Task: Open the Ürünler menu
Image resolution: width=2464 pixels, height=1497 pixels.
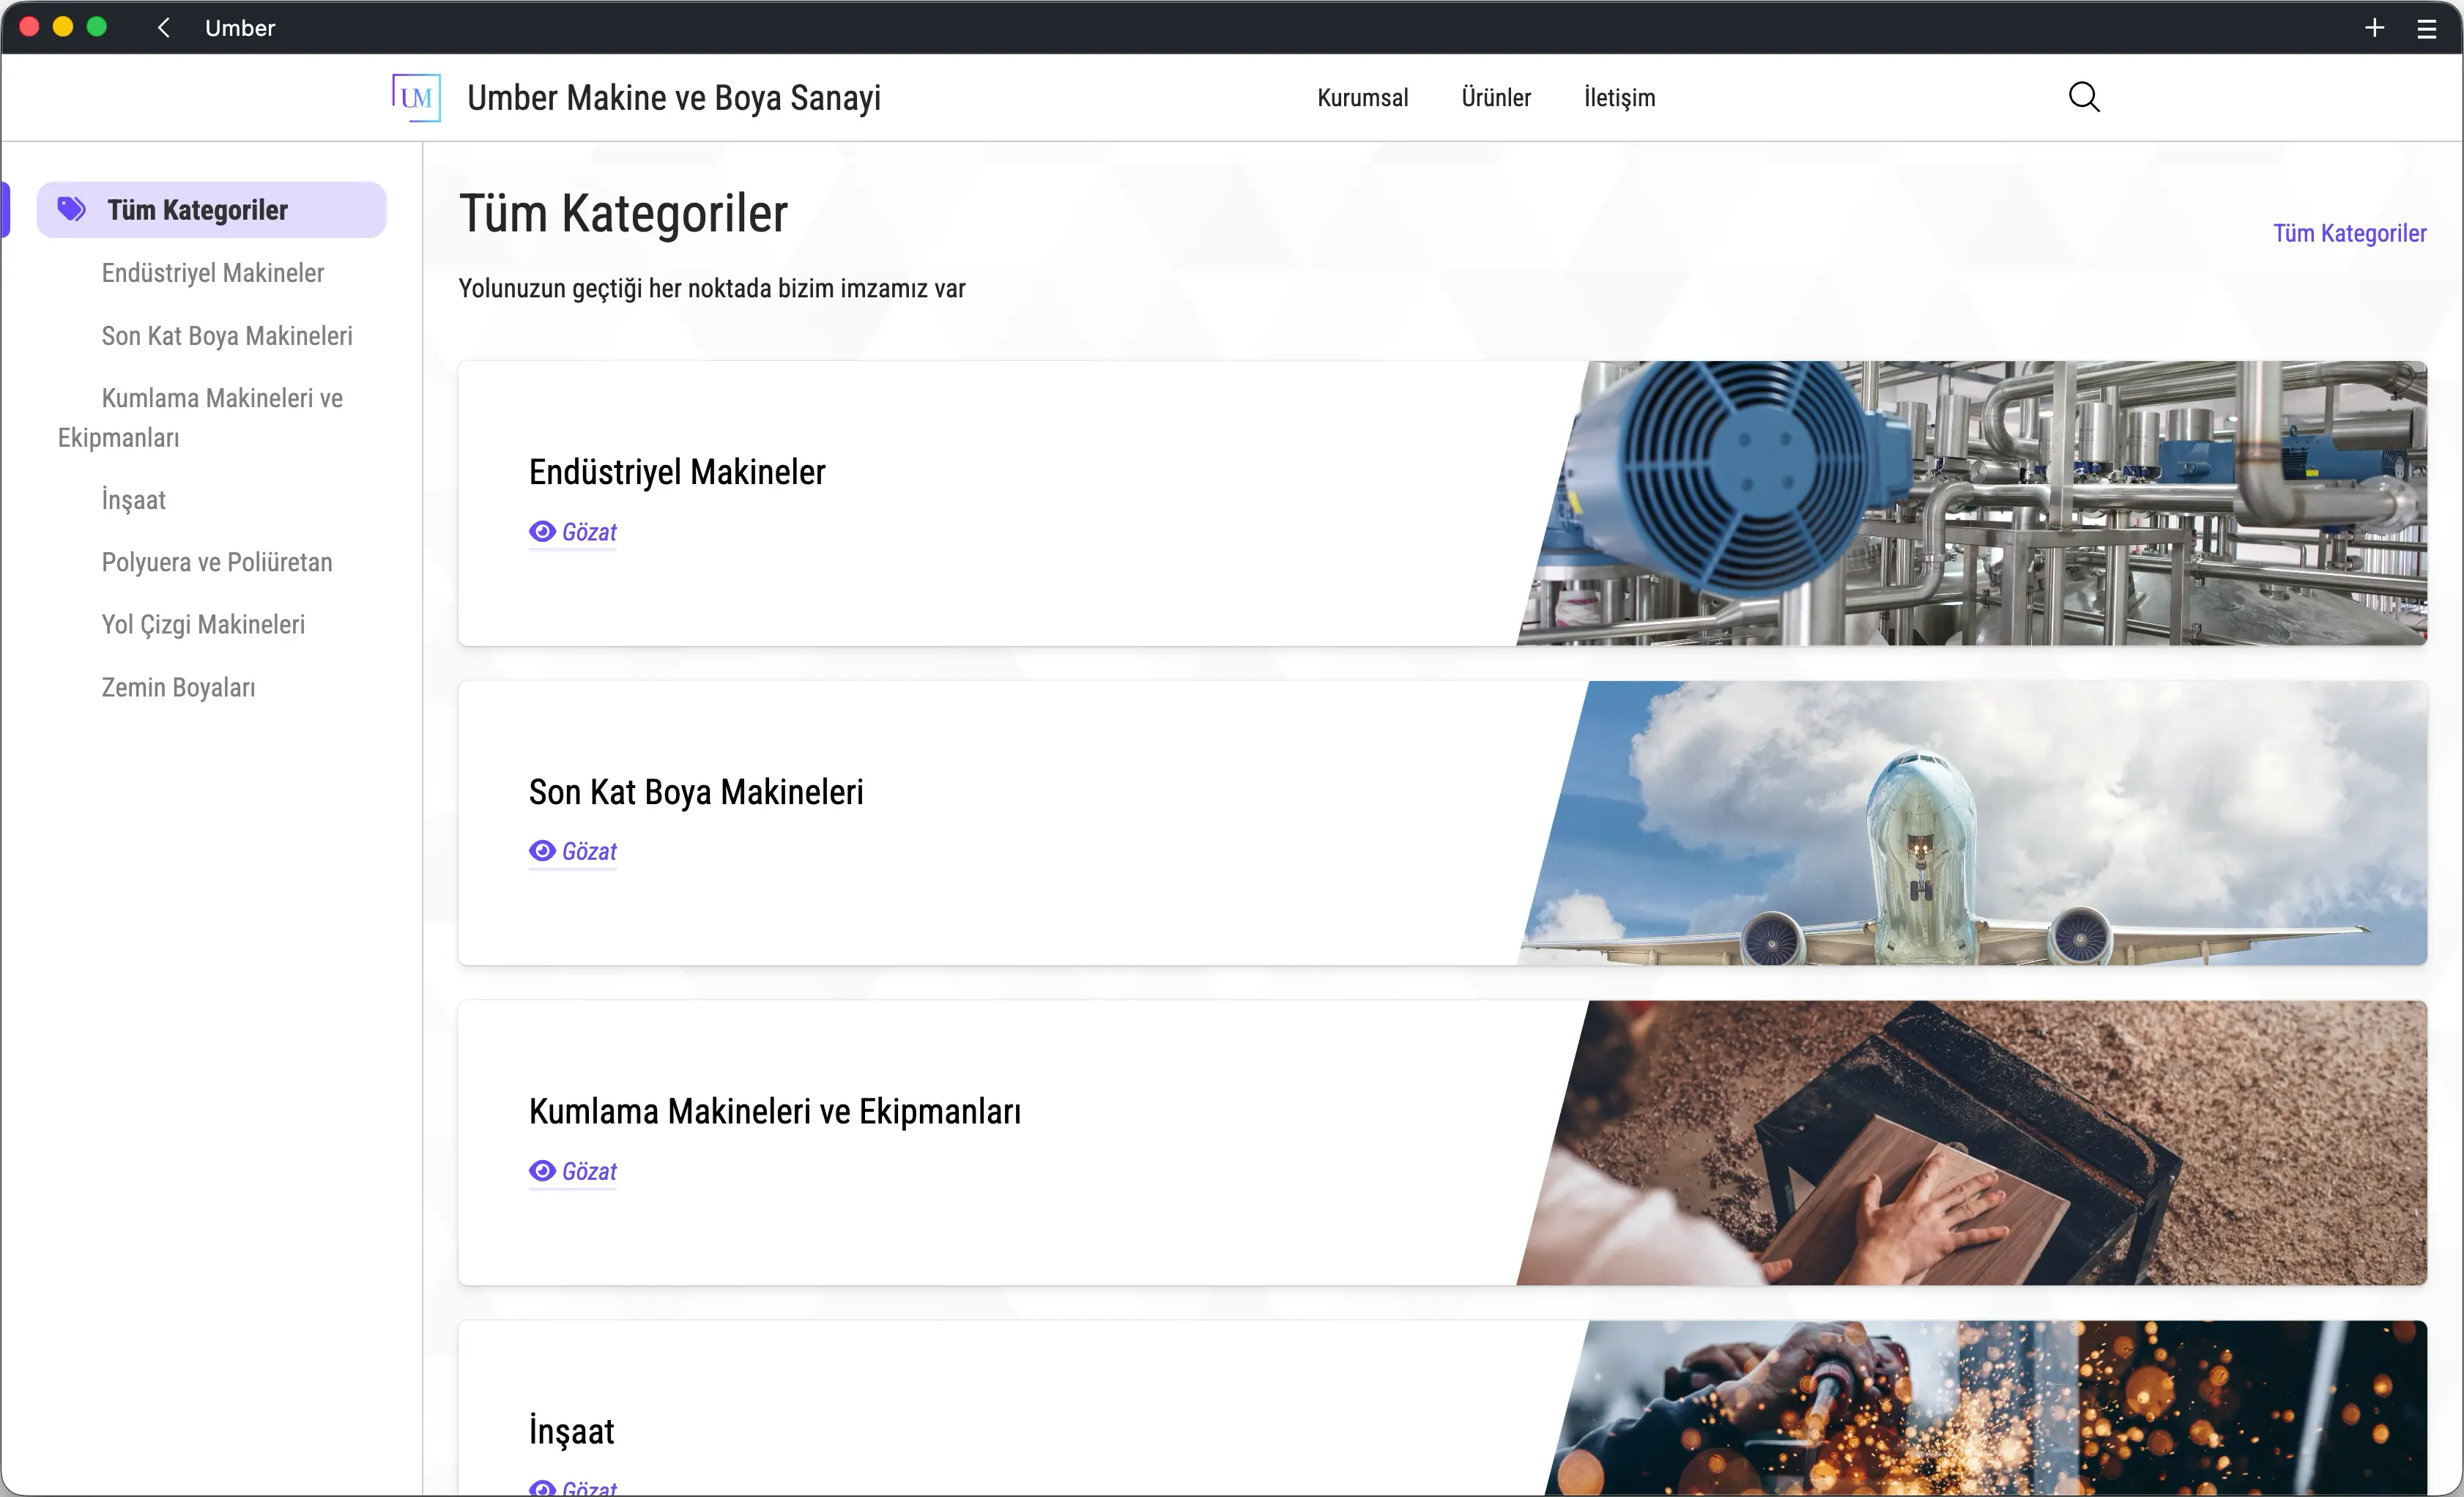Action: click(x=1496, y=97)
